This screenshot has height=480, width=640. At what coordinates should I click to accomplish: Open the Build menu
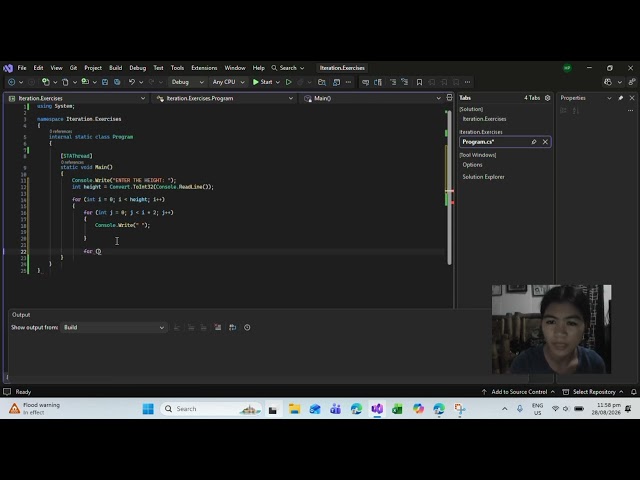116,68
